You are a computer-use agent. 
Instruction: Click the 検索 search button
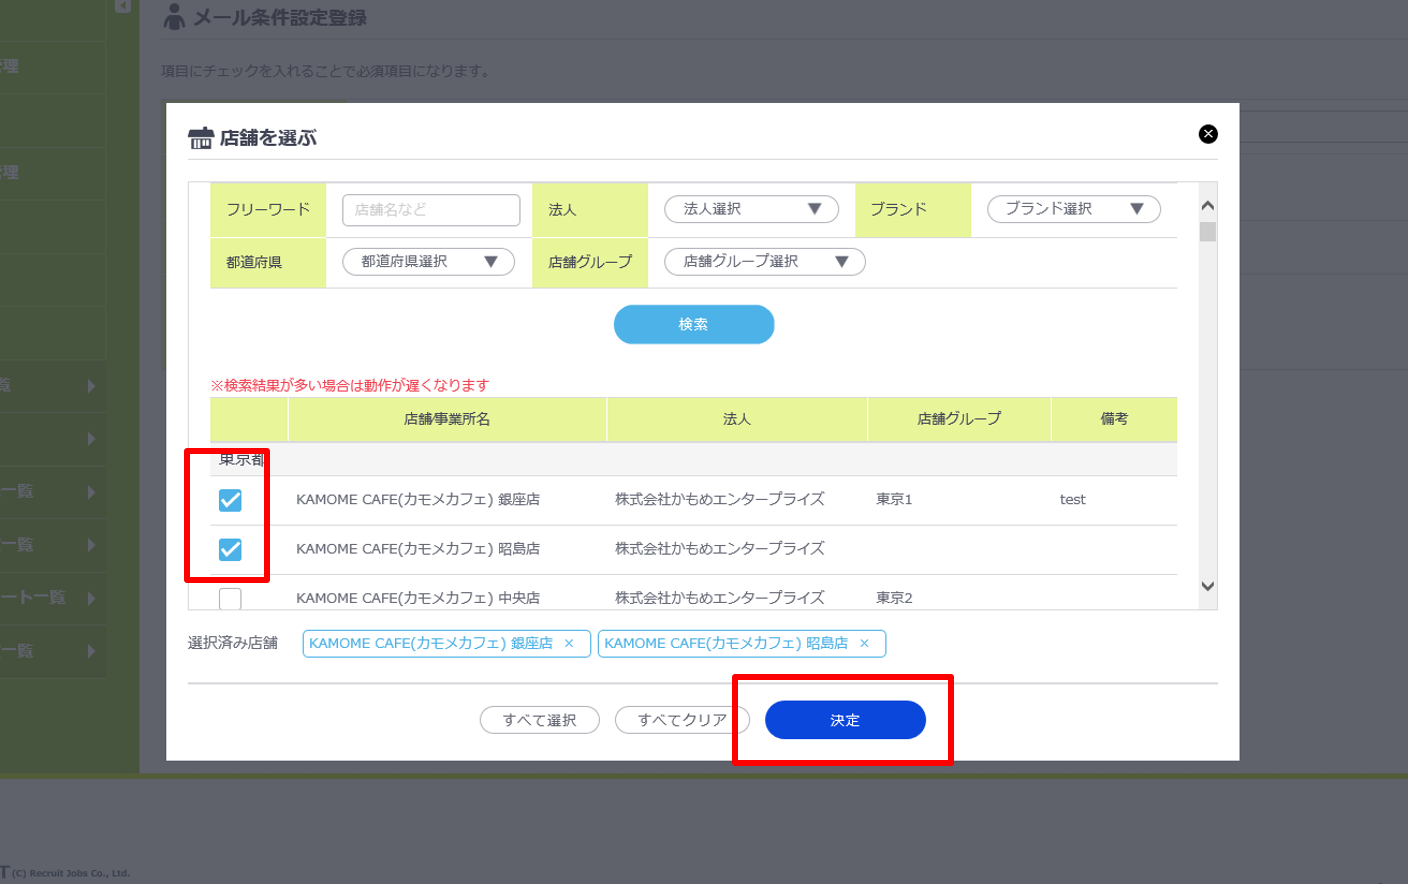[x=693, y=325]
